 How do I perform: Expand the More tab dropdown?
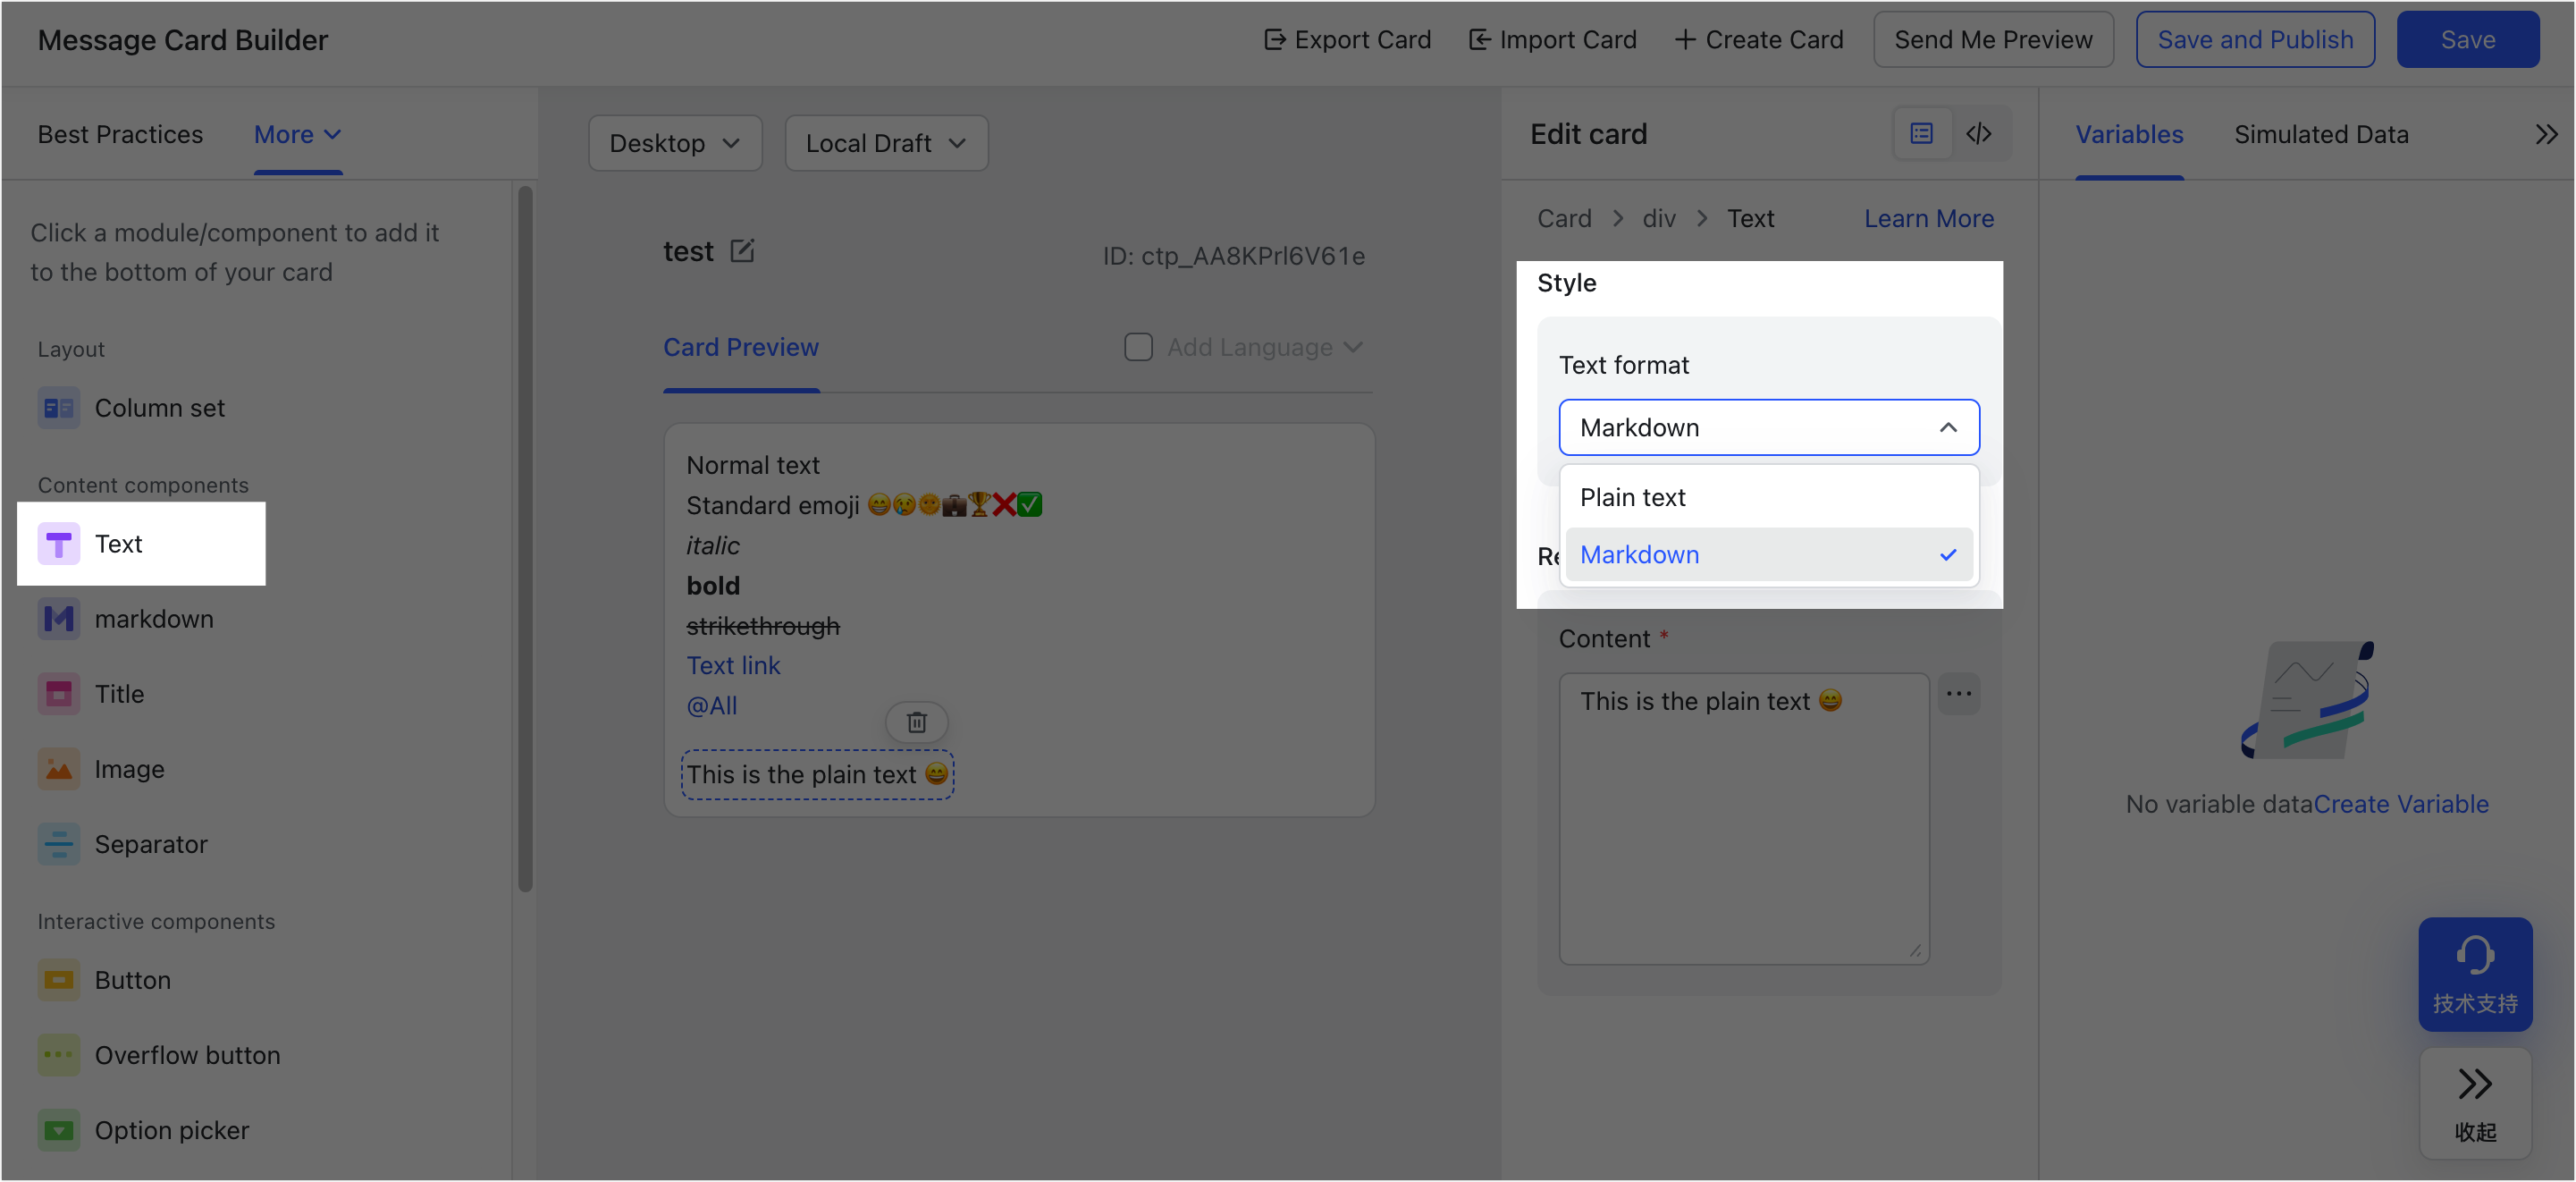click(298, 134)
